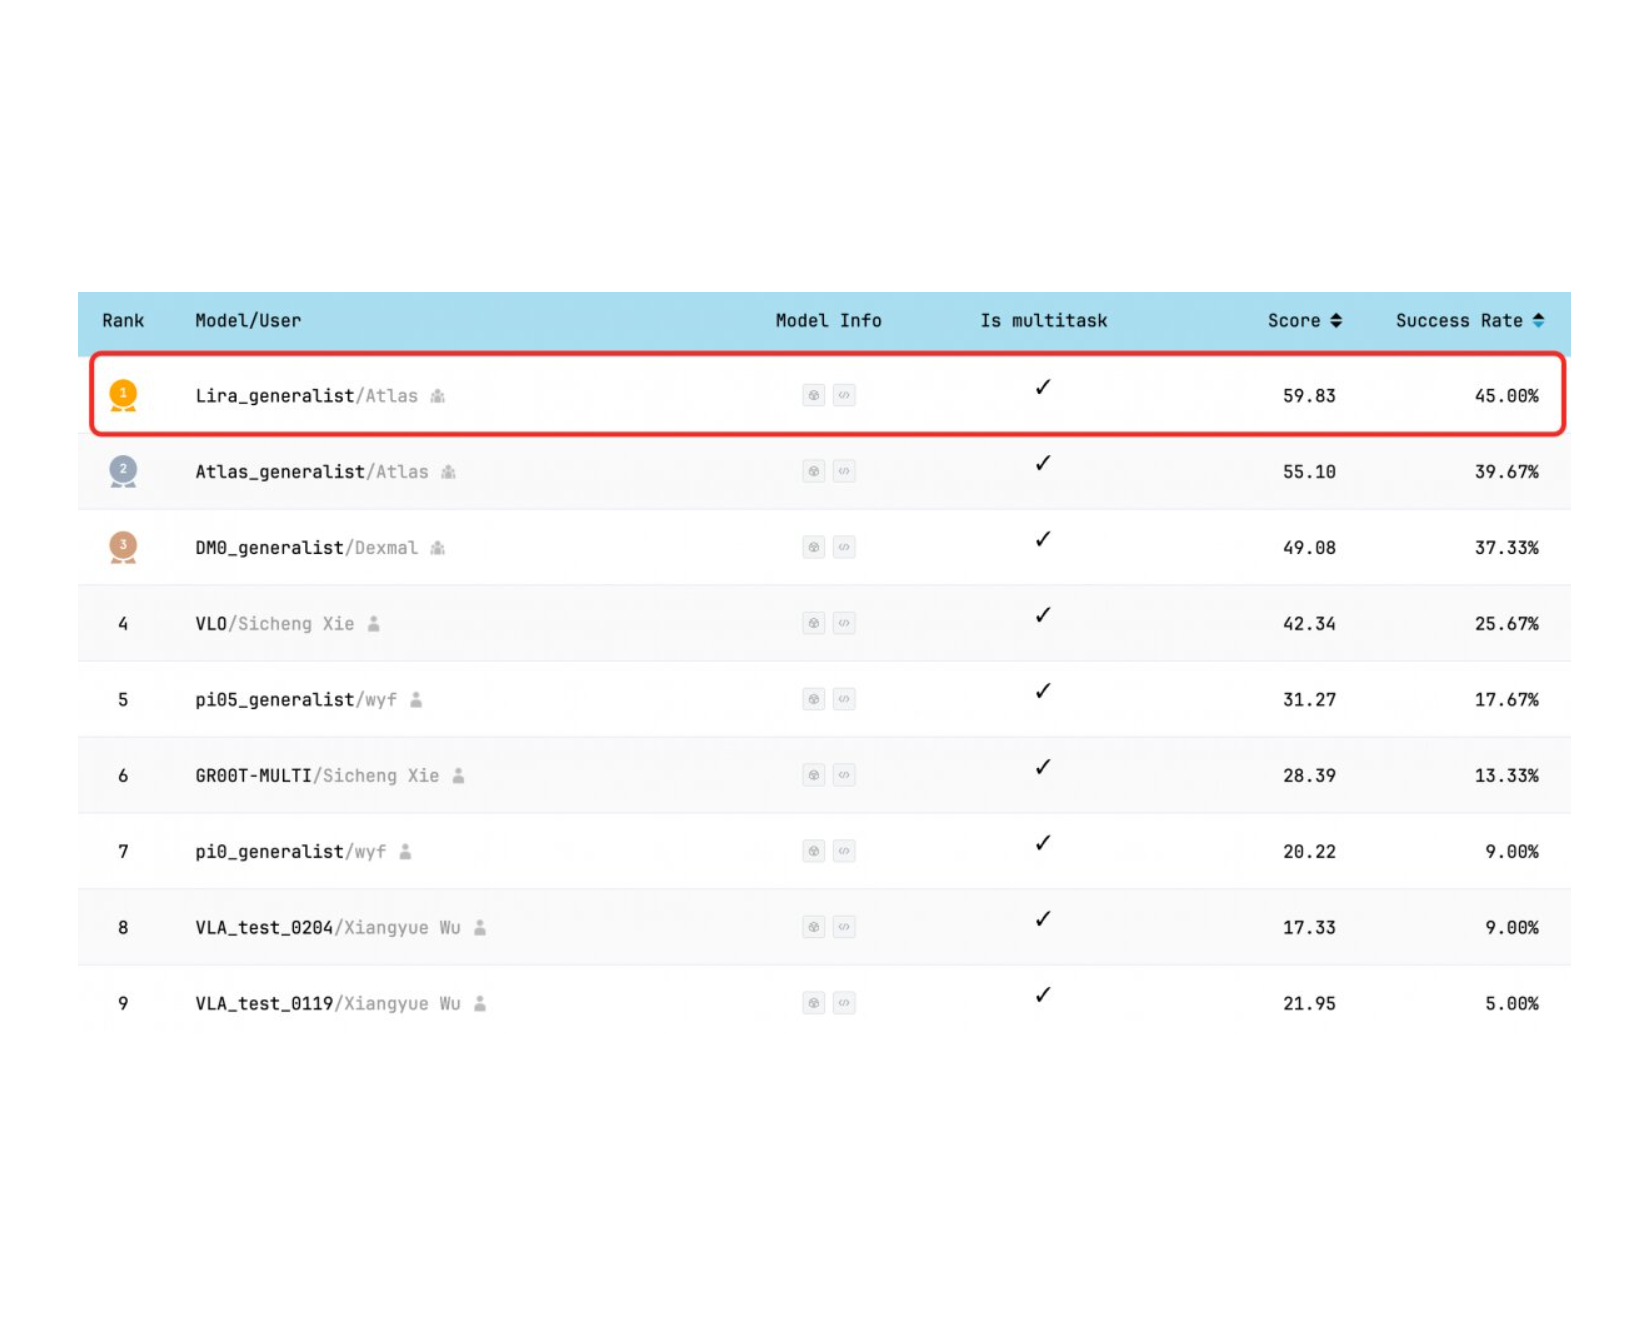The image size is (1649, 1326).
Task: Click user icon beside VLA_test_0119/Xiangyue Wu
Action: [480, 1003]
